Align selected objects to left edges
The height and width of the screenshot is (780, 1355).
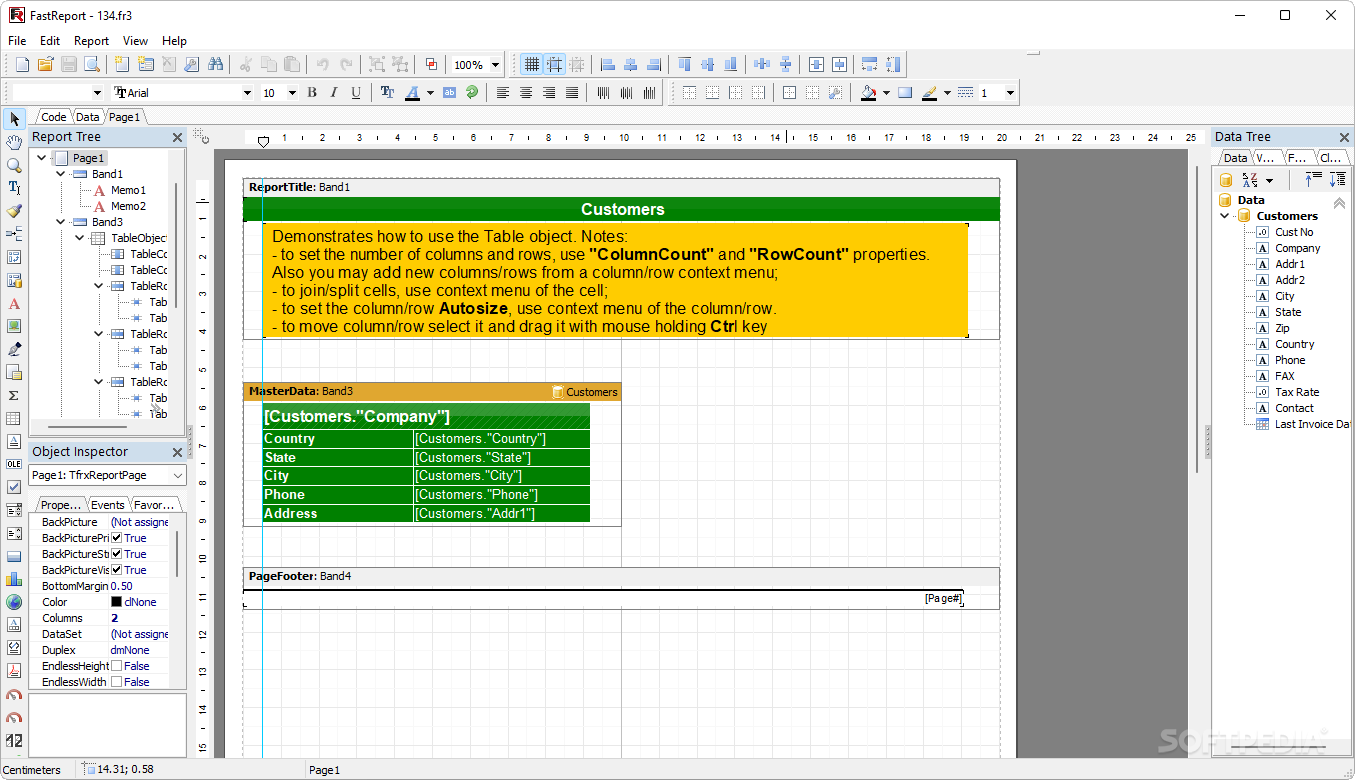tap(608, 64)
